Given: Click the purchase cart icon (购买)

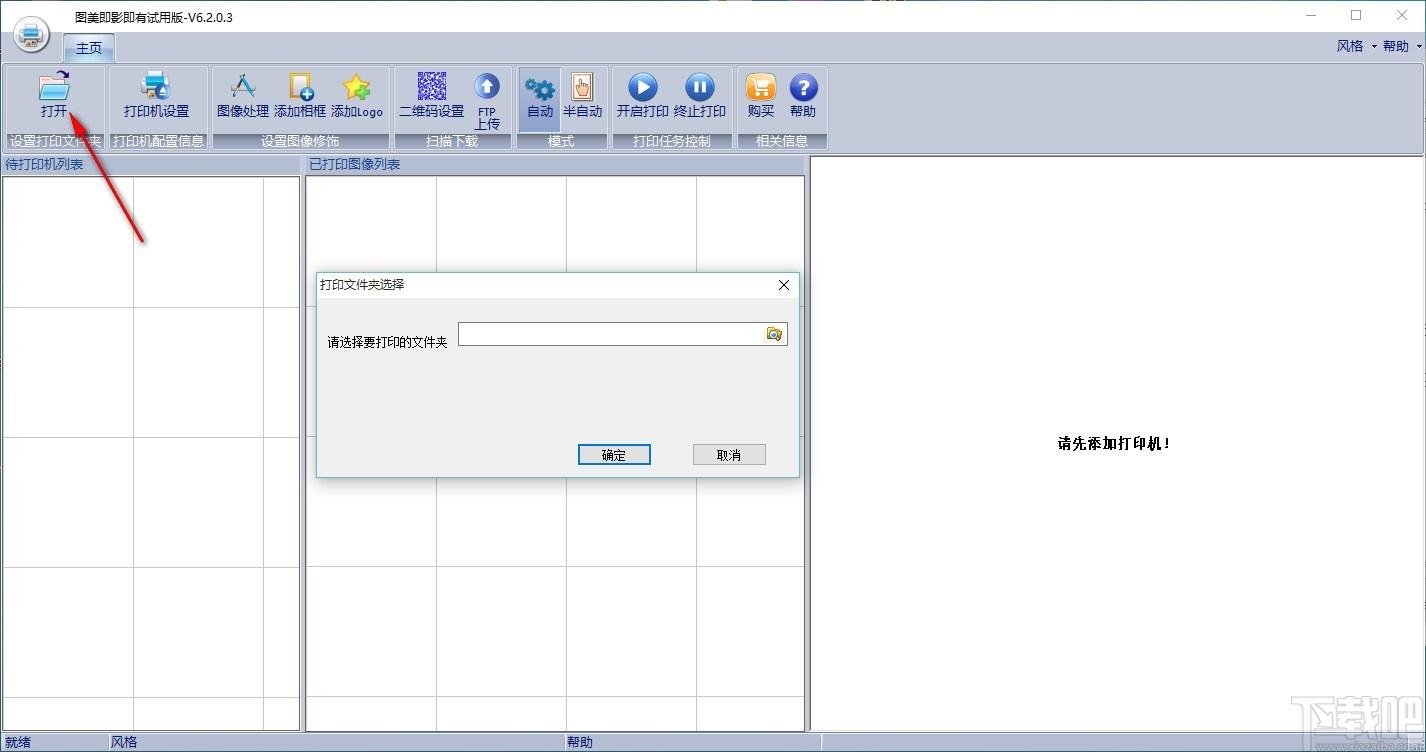Looking at the screenshot, I should click(x=761, y=88).
